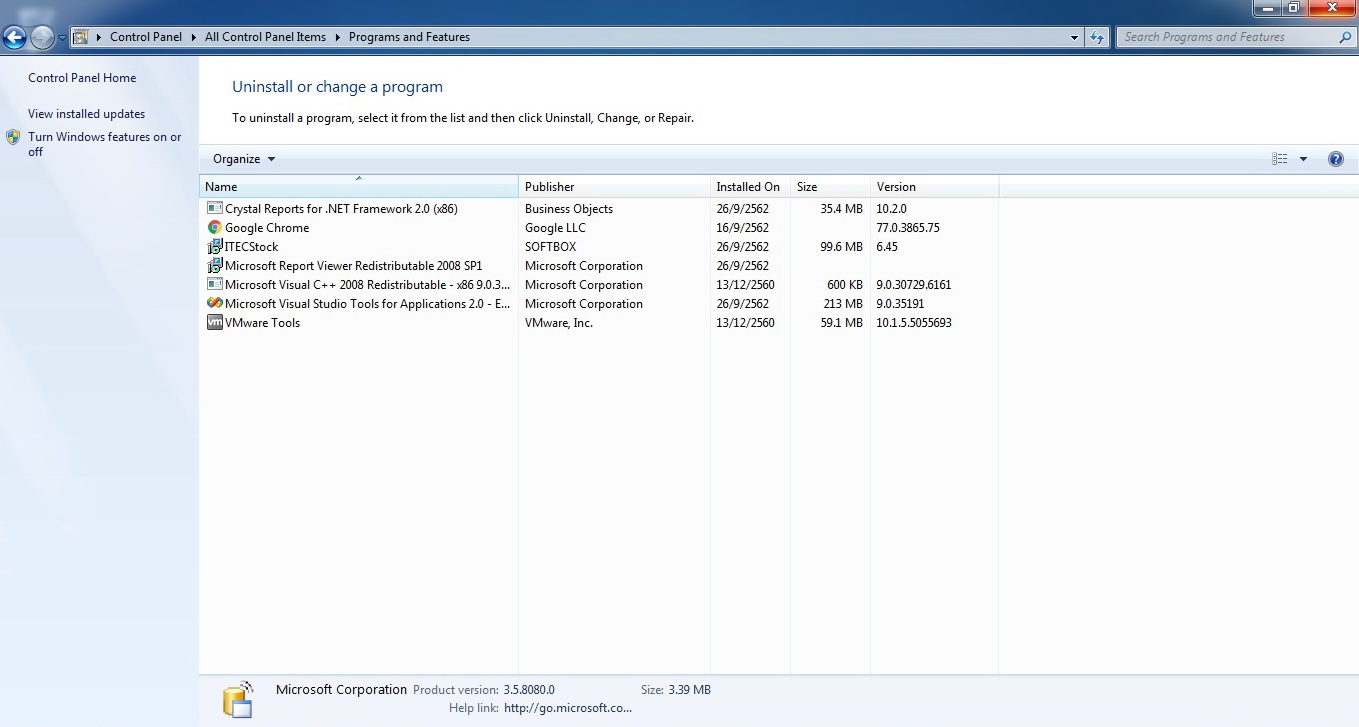The height and width of the screenshot is (727, 1359).
Task: Click version 77.0.3865.75 cell
Action: tap(908, 228)
